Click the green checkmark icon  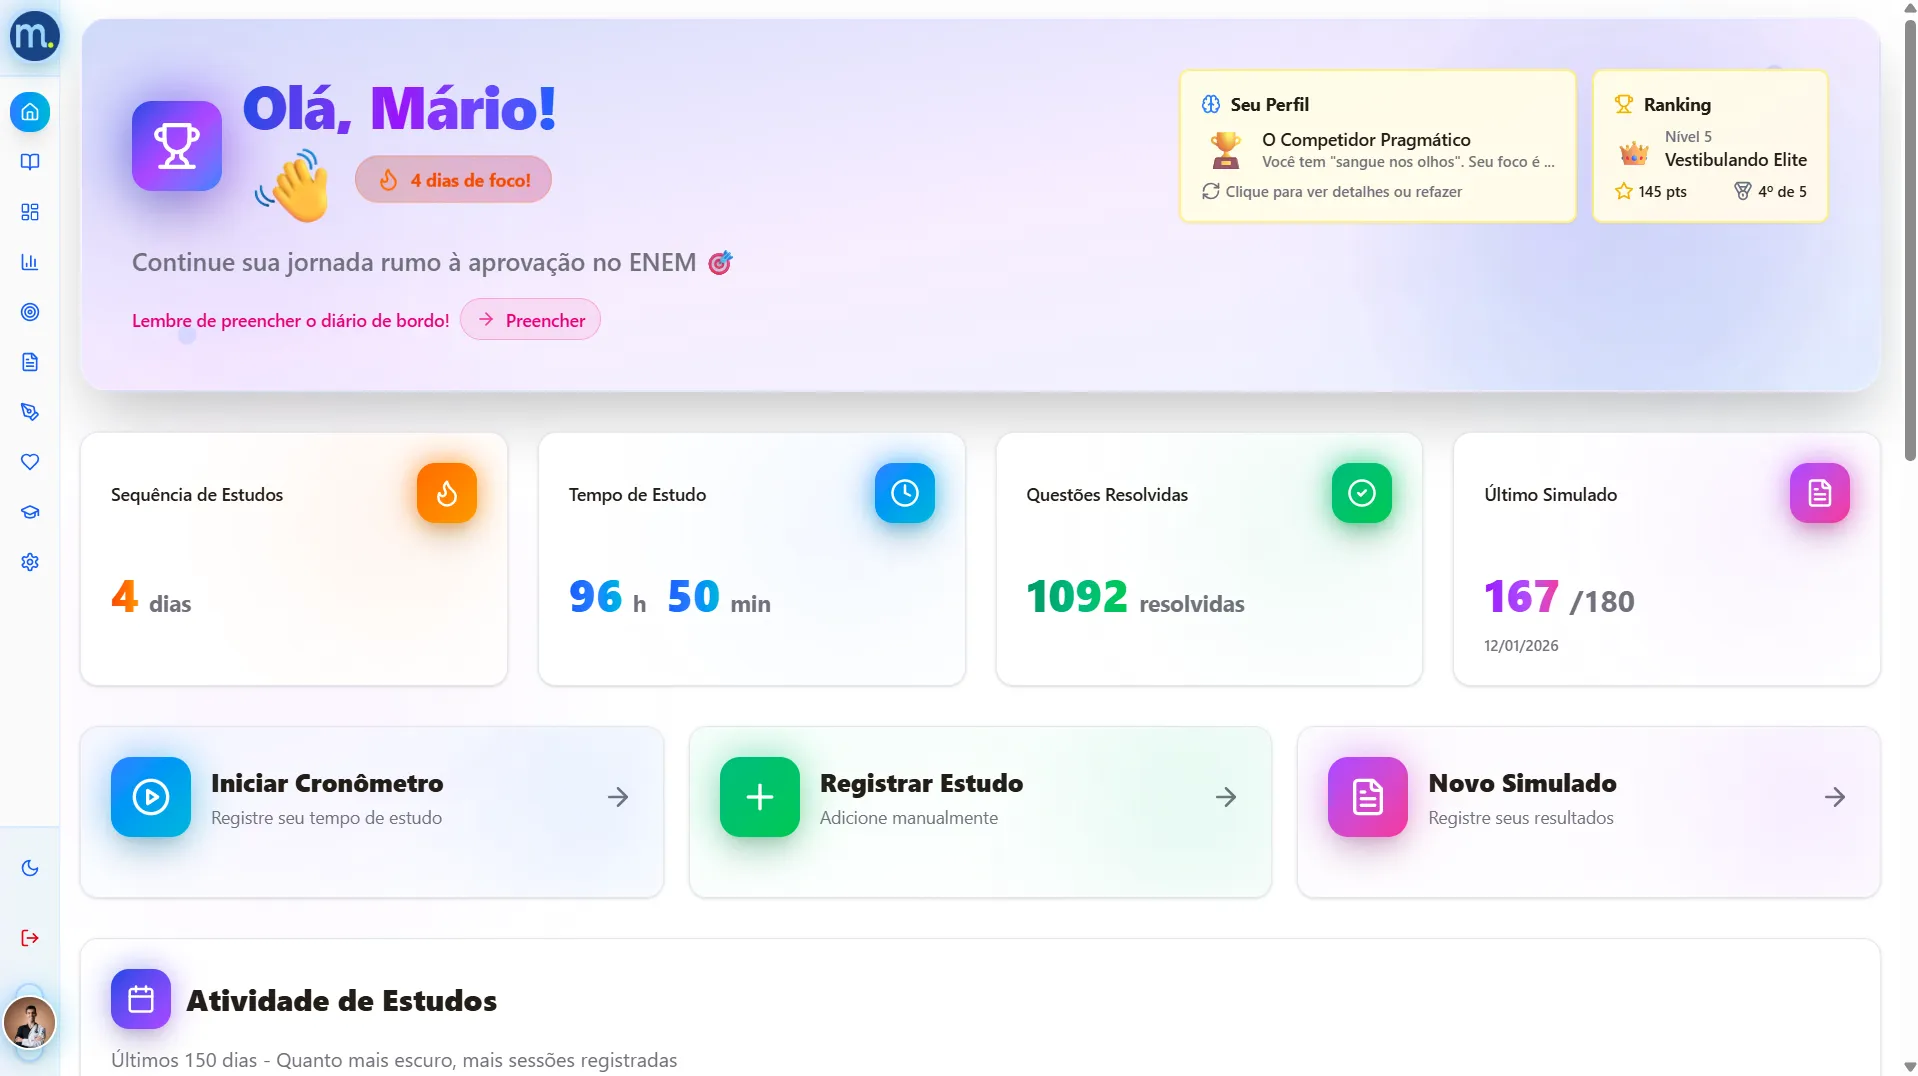(x=1362, y=493)
